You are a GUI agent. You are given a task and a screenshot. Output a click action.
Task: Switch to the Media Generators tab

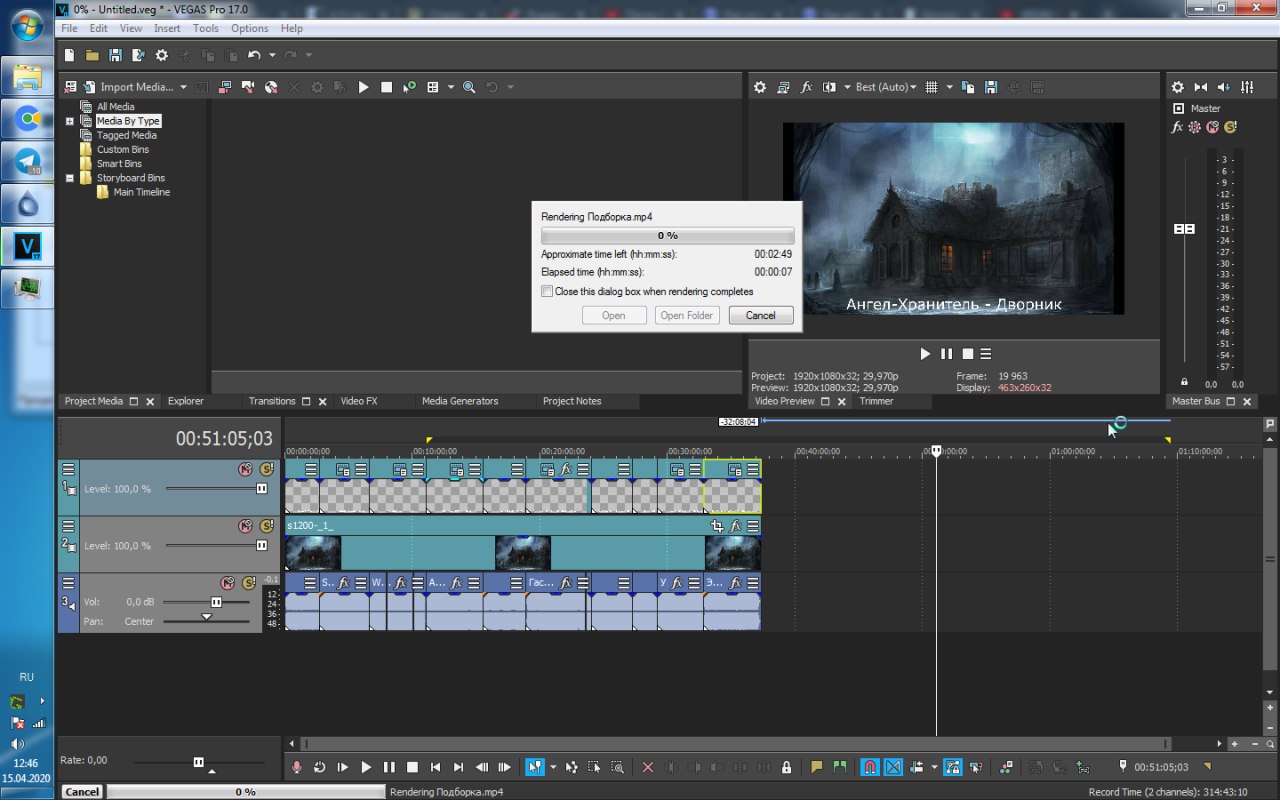point(460,401)
